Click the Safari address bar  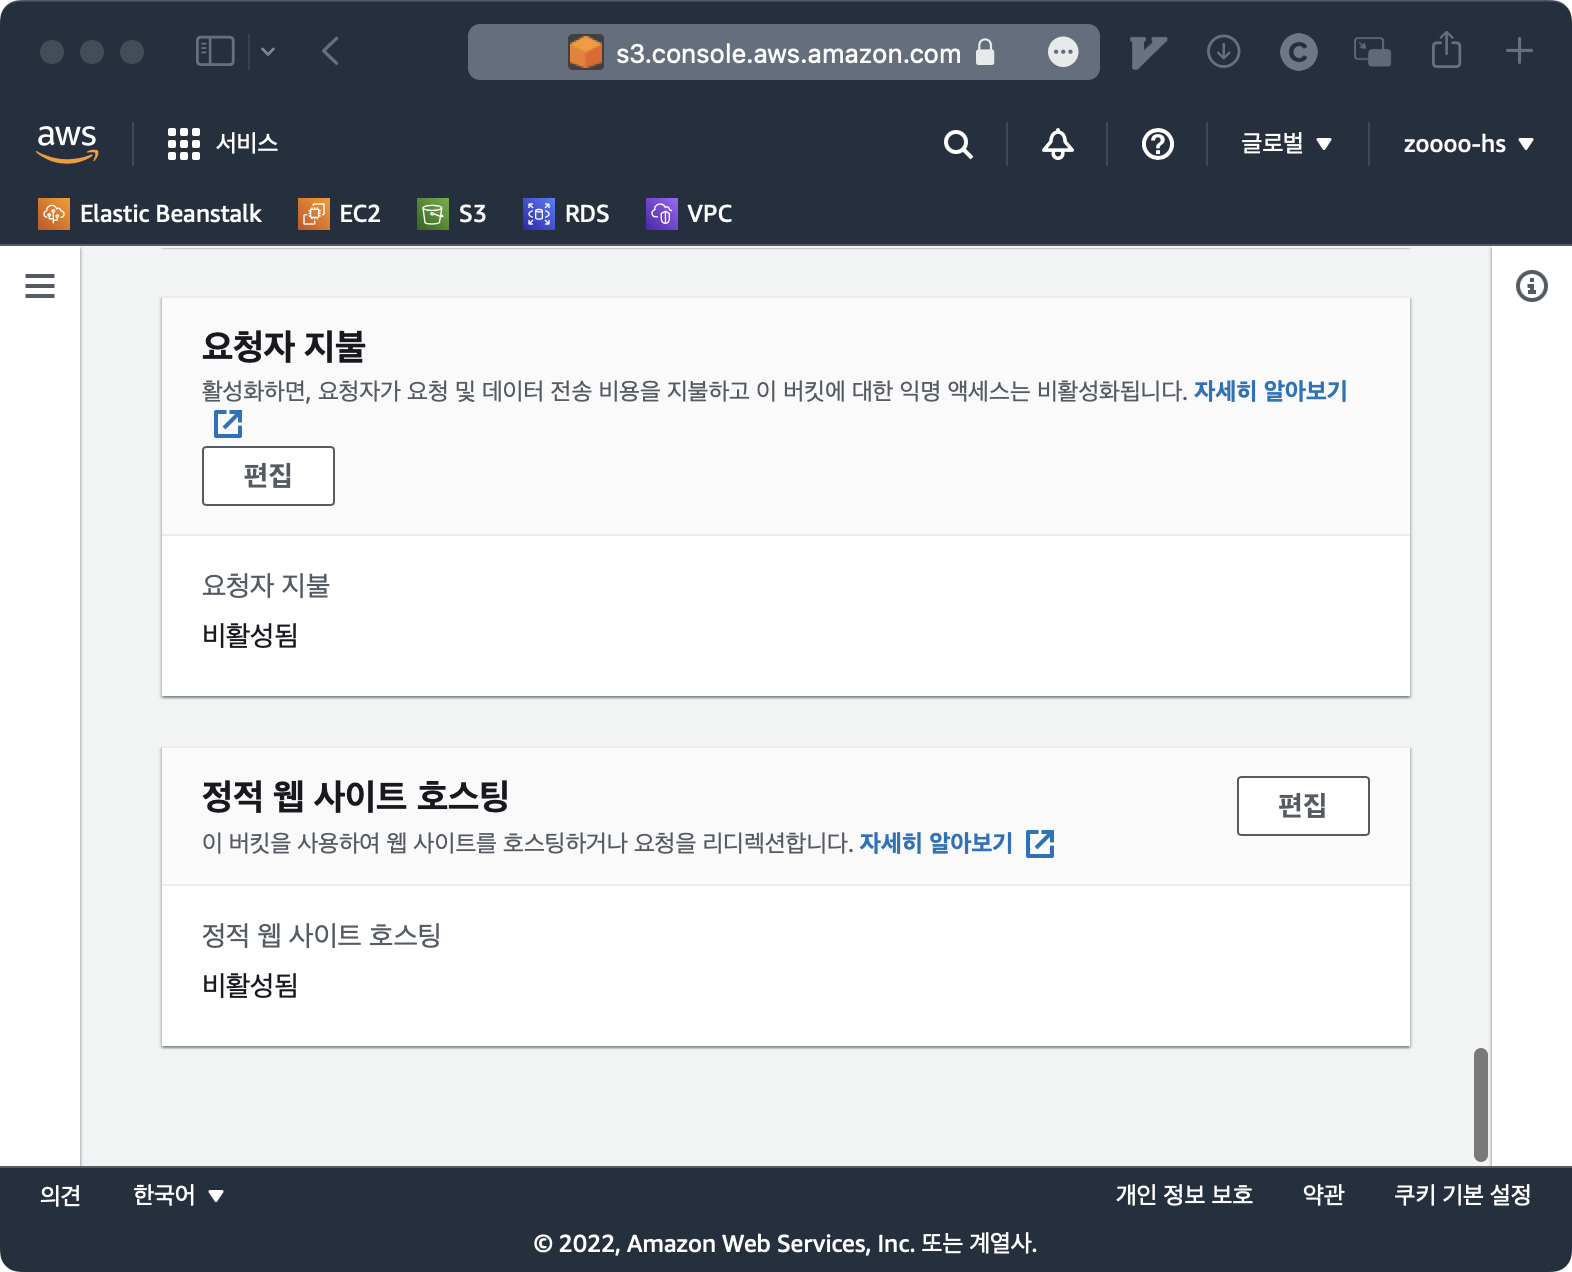(x=783, y=52)
